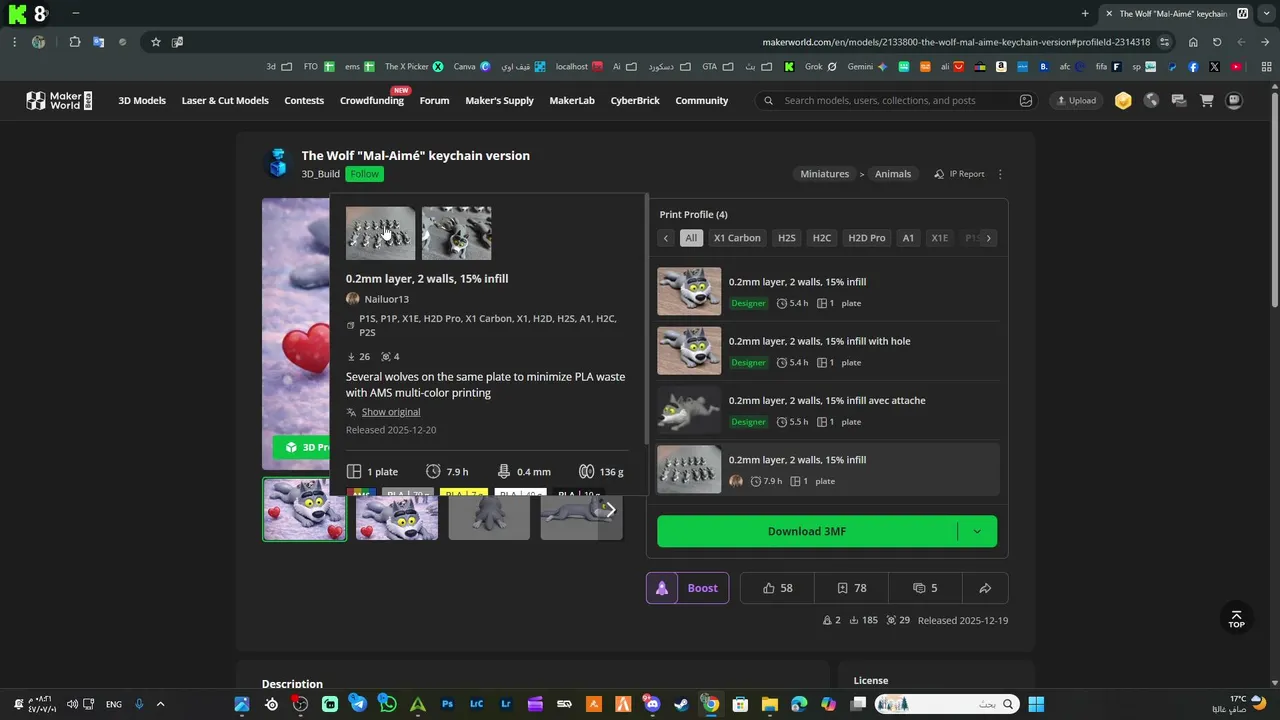Click the yellow PLA filament swatch
This screenshot has width=1280, height=720.
pos(463,493)
